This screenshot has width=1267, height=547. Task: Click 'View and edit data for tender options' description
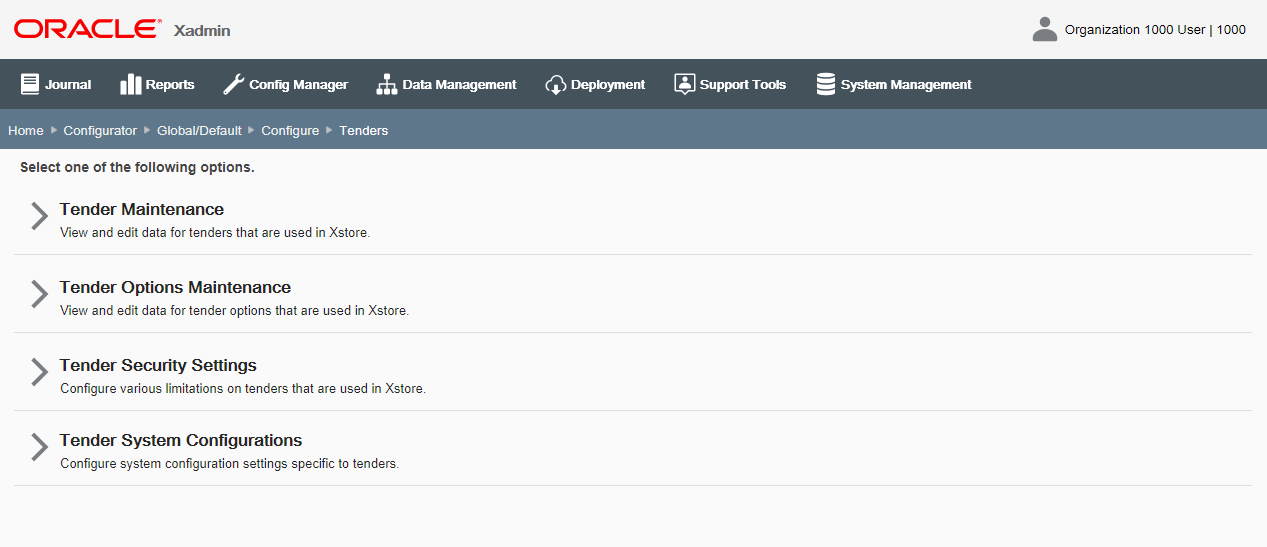[234, 311]
